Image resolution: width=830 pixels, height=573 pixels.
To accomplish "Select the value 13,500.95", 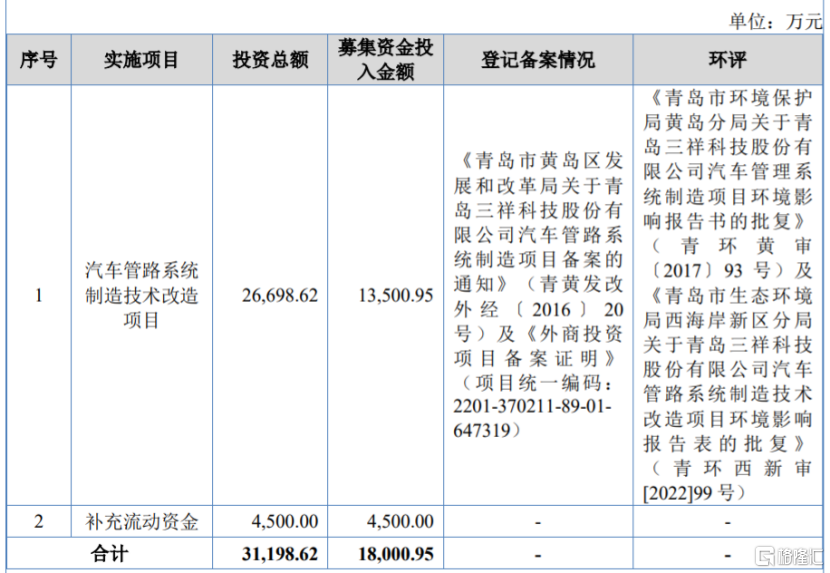I will coord(396,295).
